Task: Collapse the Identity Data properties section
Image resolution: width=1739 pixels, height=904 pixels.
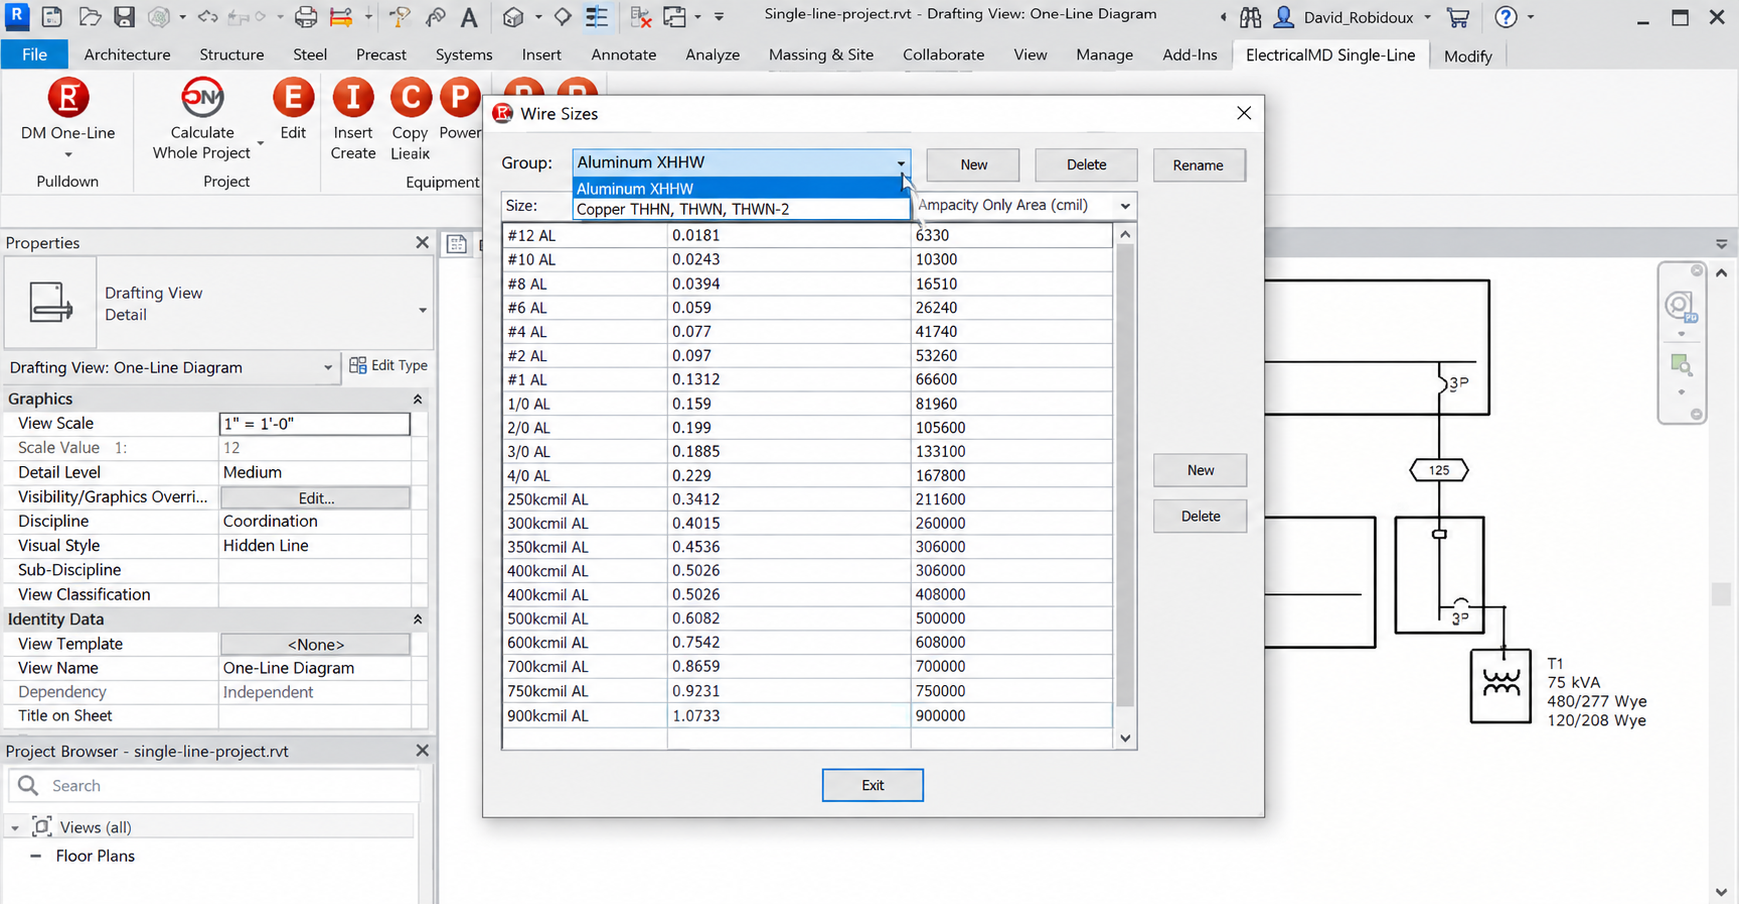Action: pos(417,620)
